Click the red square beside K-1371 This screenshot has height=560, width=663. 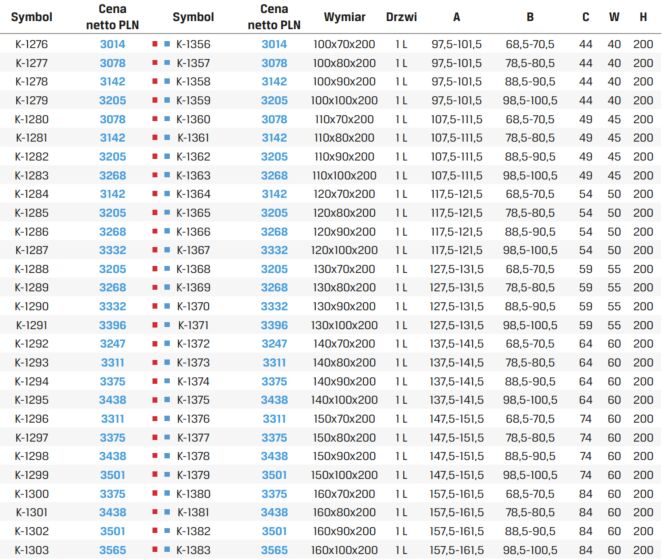click(x=155, y=325)
